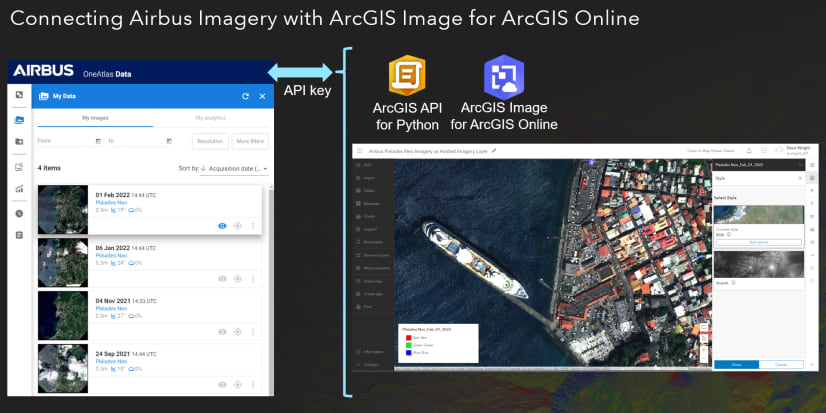Open the to date calendar picker
This screenshot has width=826, height=413.
pyautogui.click(x=169, y=141)
